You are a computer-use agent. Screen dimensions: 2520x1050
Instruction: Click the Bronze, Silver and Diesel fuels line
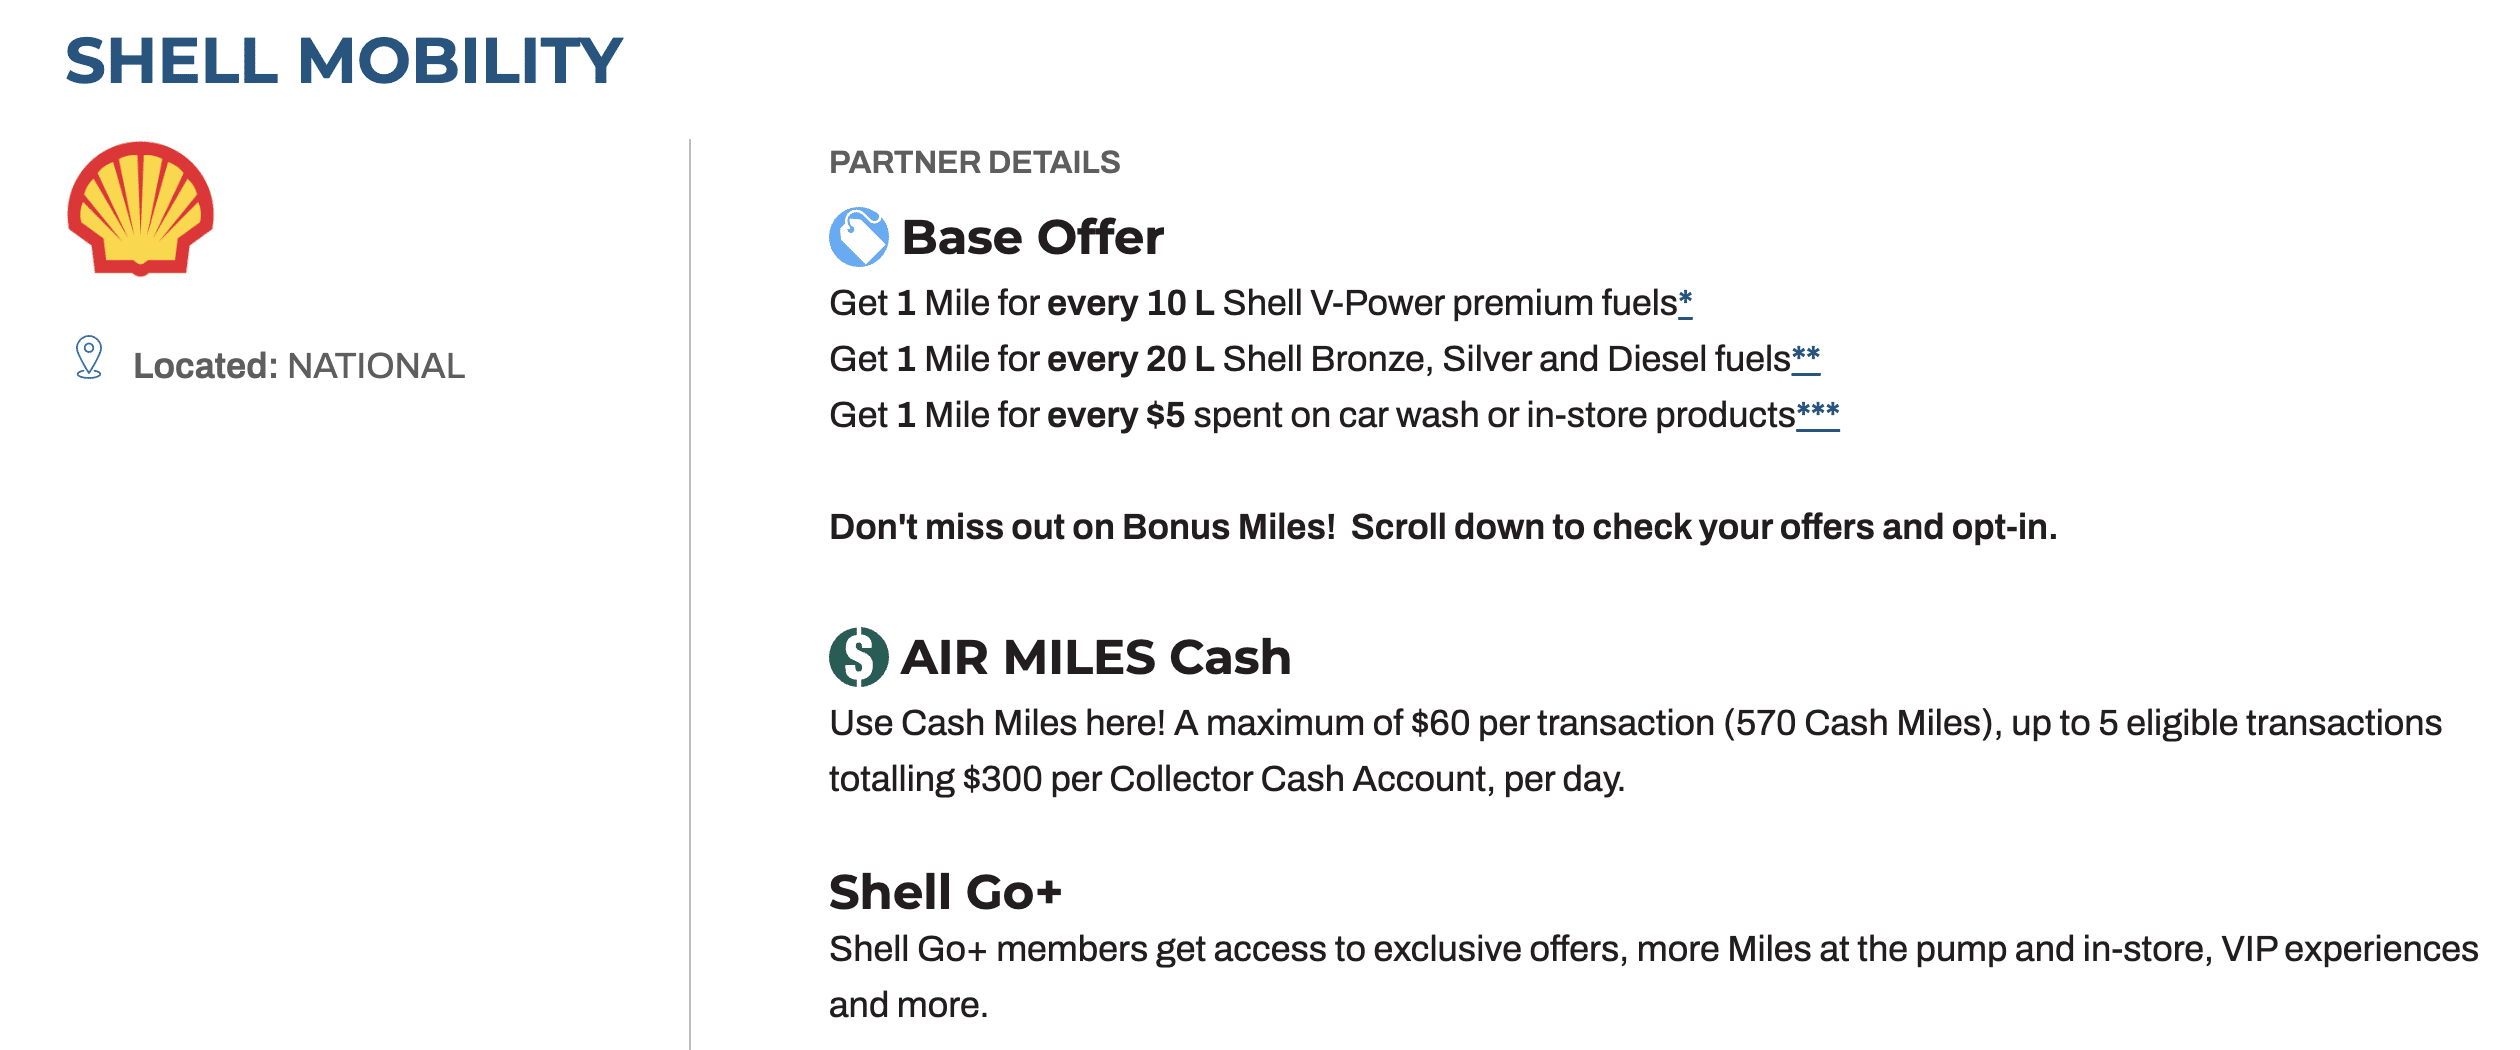click(1308, 359)
